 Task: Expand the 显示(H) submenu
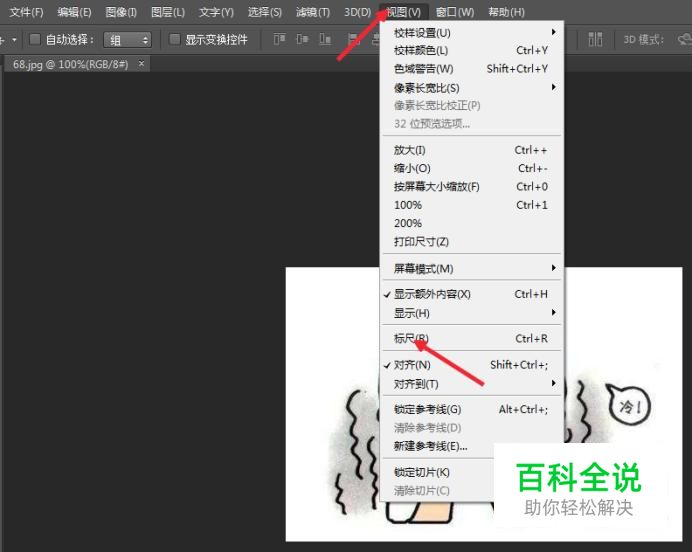tap(471, 313)
